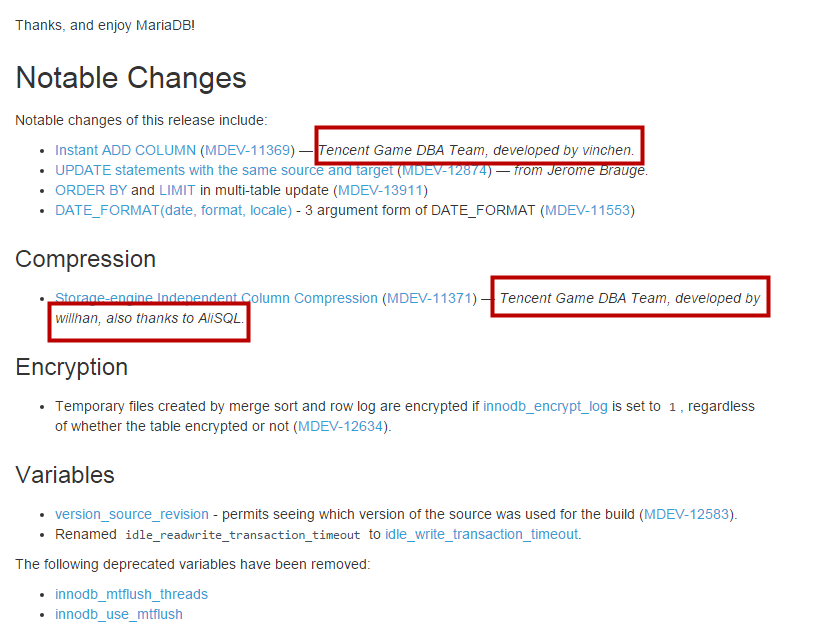Open DATE_FORMAT(date, format, locale) link
This screenshot has height=629, width=822.
pos(174,210)
